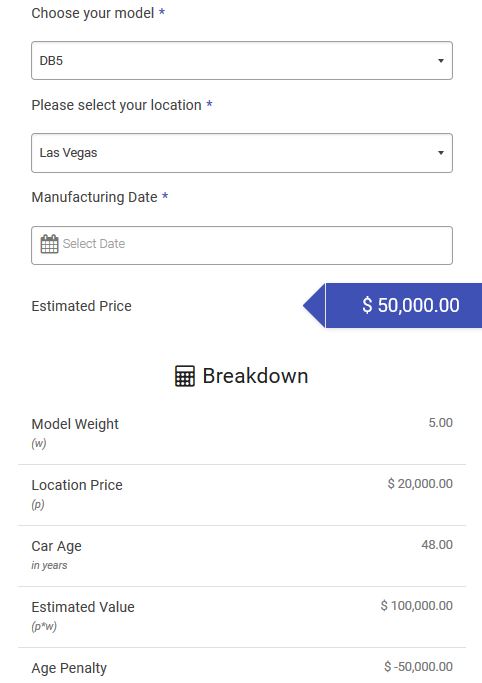Select the Model Weight row label
The image size is (482, 683).
click(75, 424)
